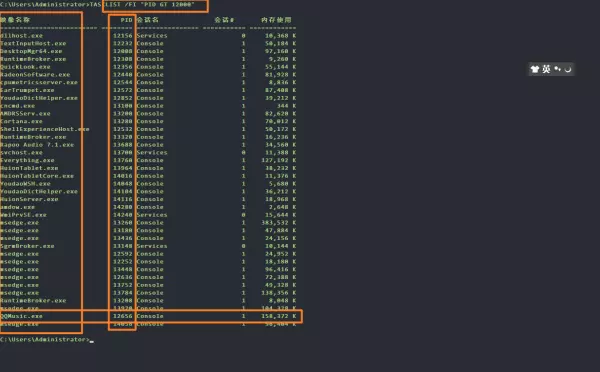The image size is (600, 372).
Task: Click PID value 12356
Action: [122, 67]
